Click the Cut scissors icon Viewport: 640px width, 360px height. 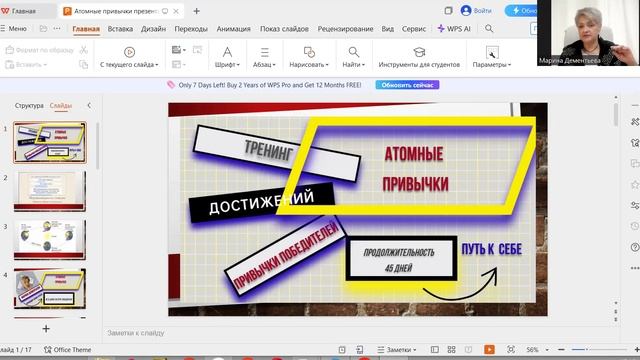83,50
